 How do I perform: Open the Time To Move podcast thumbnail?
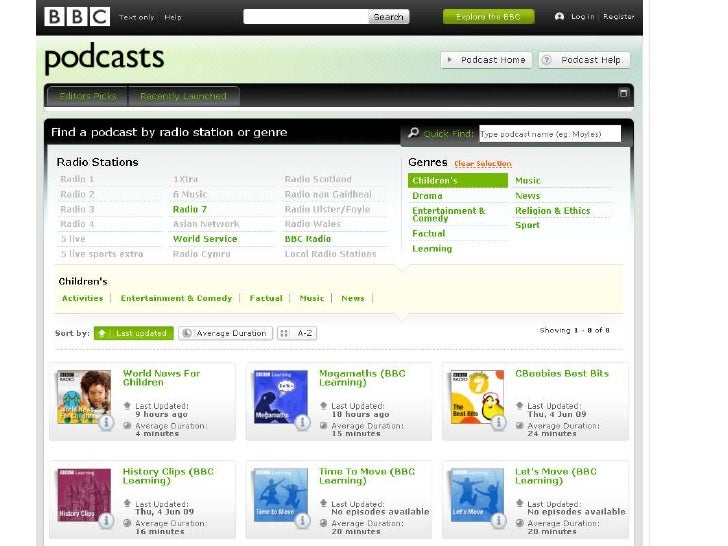(280, 494)
